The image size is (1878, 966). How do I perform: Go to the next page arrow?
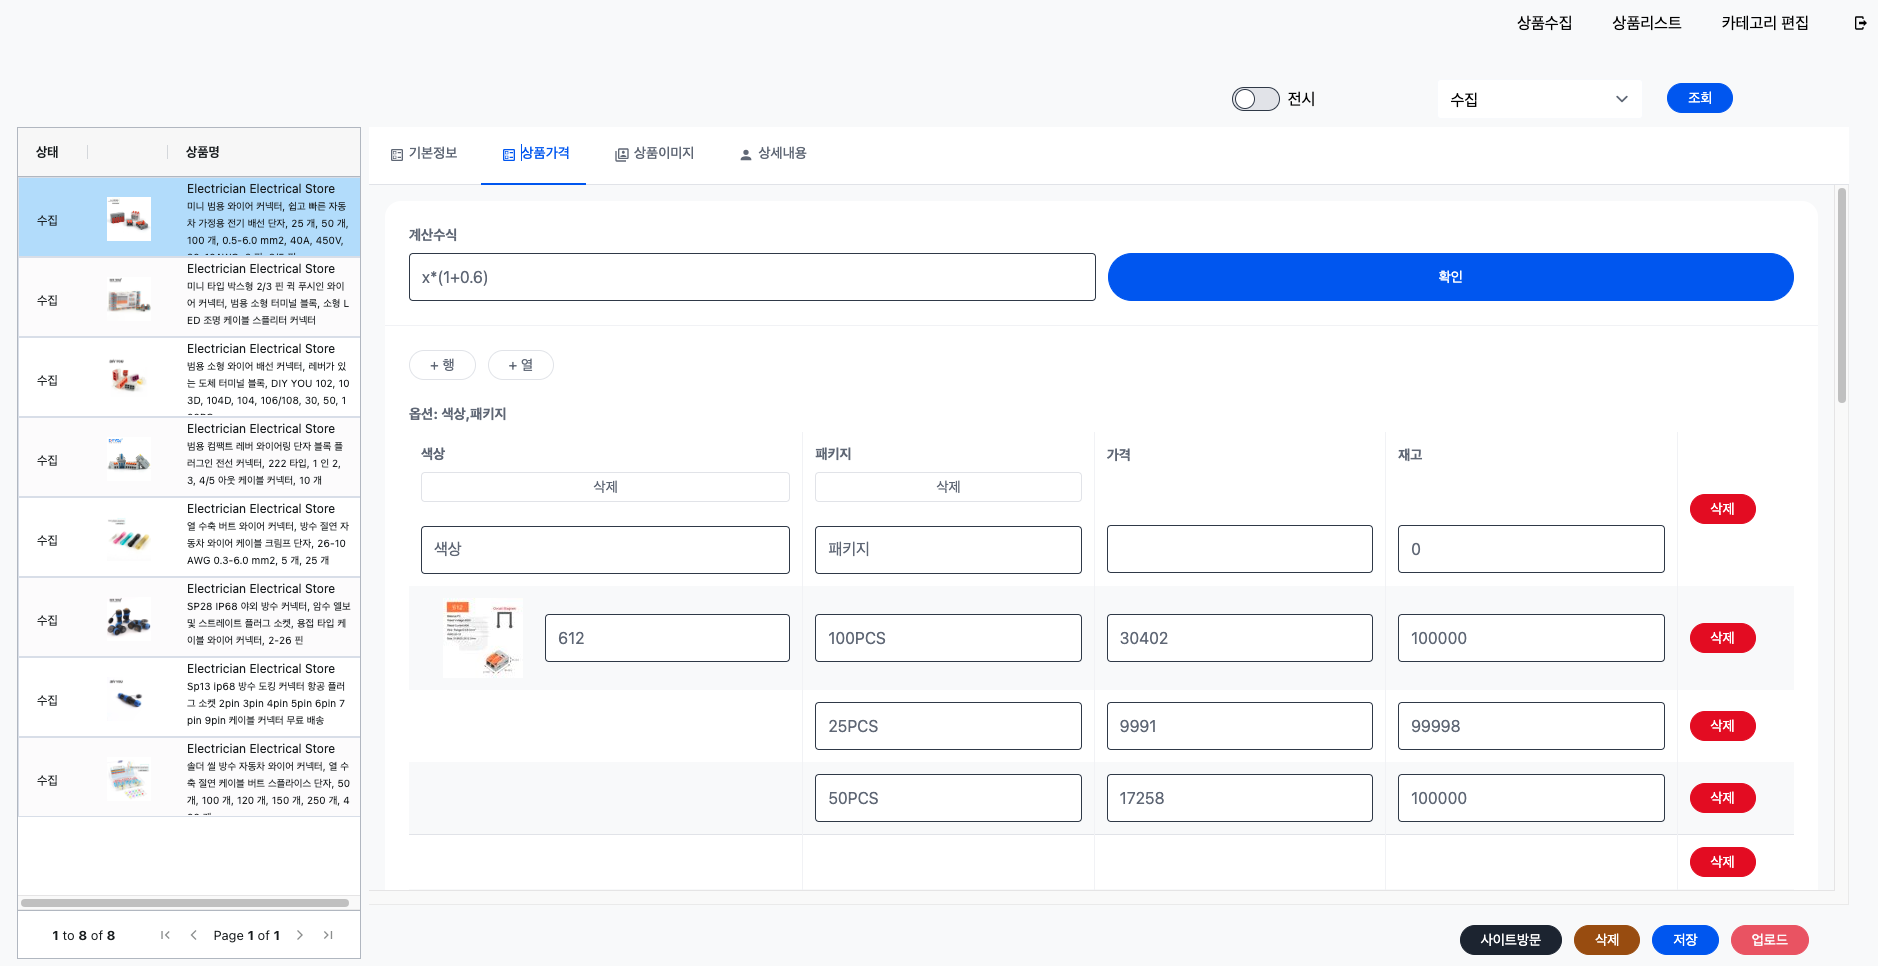click(299, 935)
